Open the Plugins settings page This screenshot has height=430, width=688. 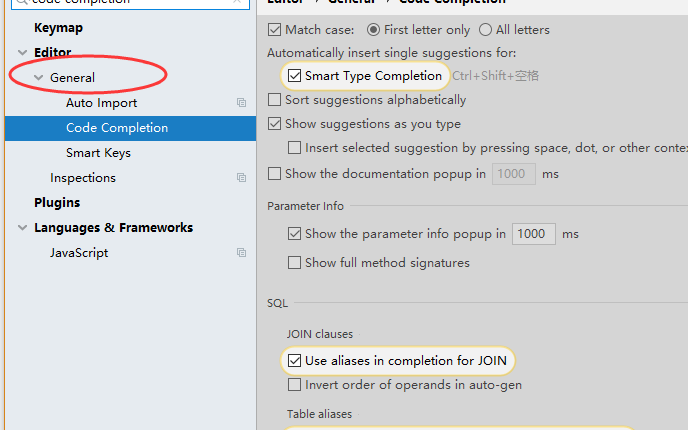pos(57,203)
